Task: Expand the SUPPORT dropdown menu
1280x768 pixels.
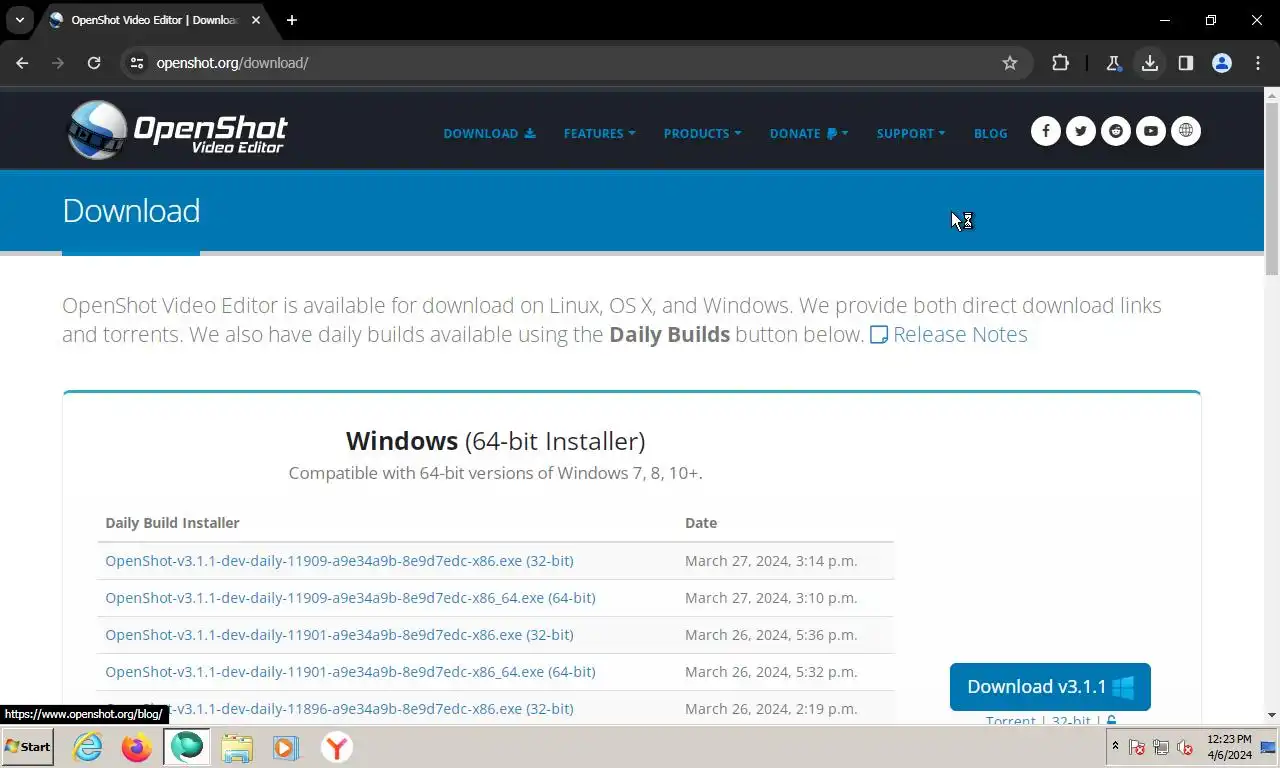Action: pos(910,133)
